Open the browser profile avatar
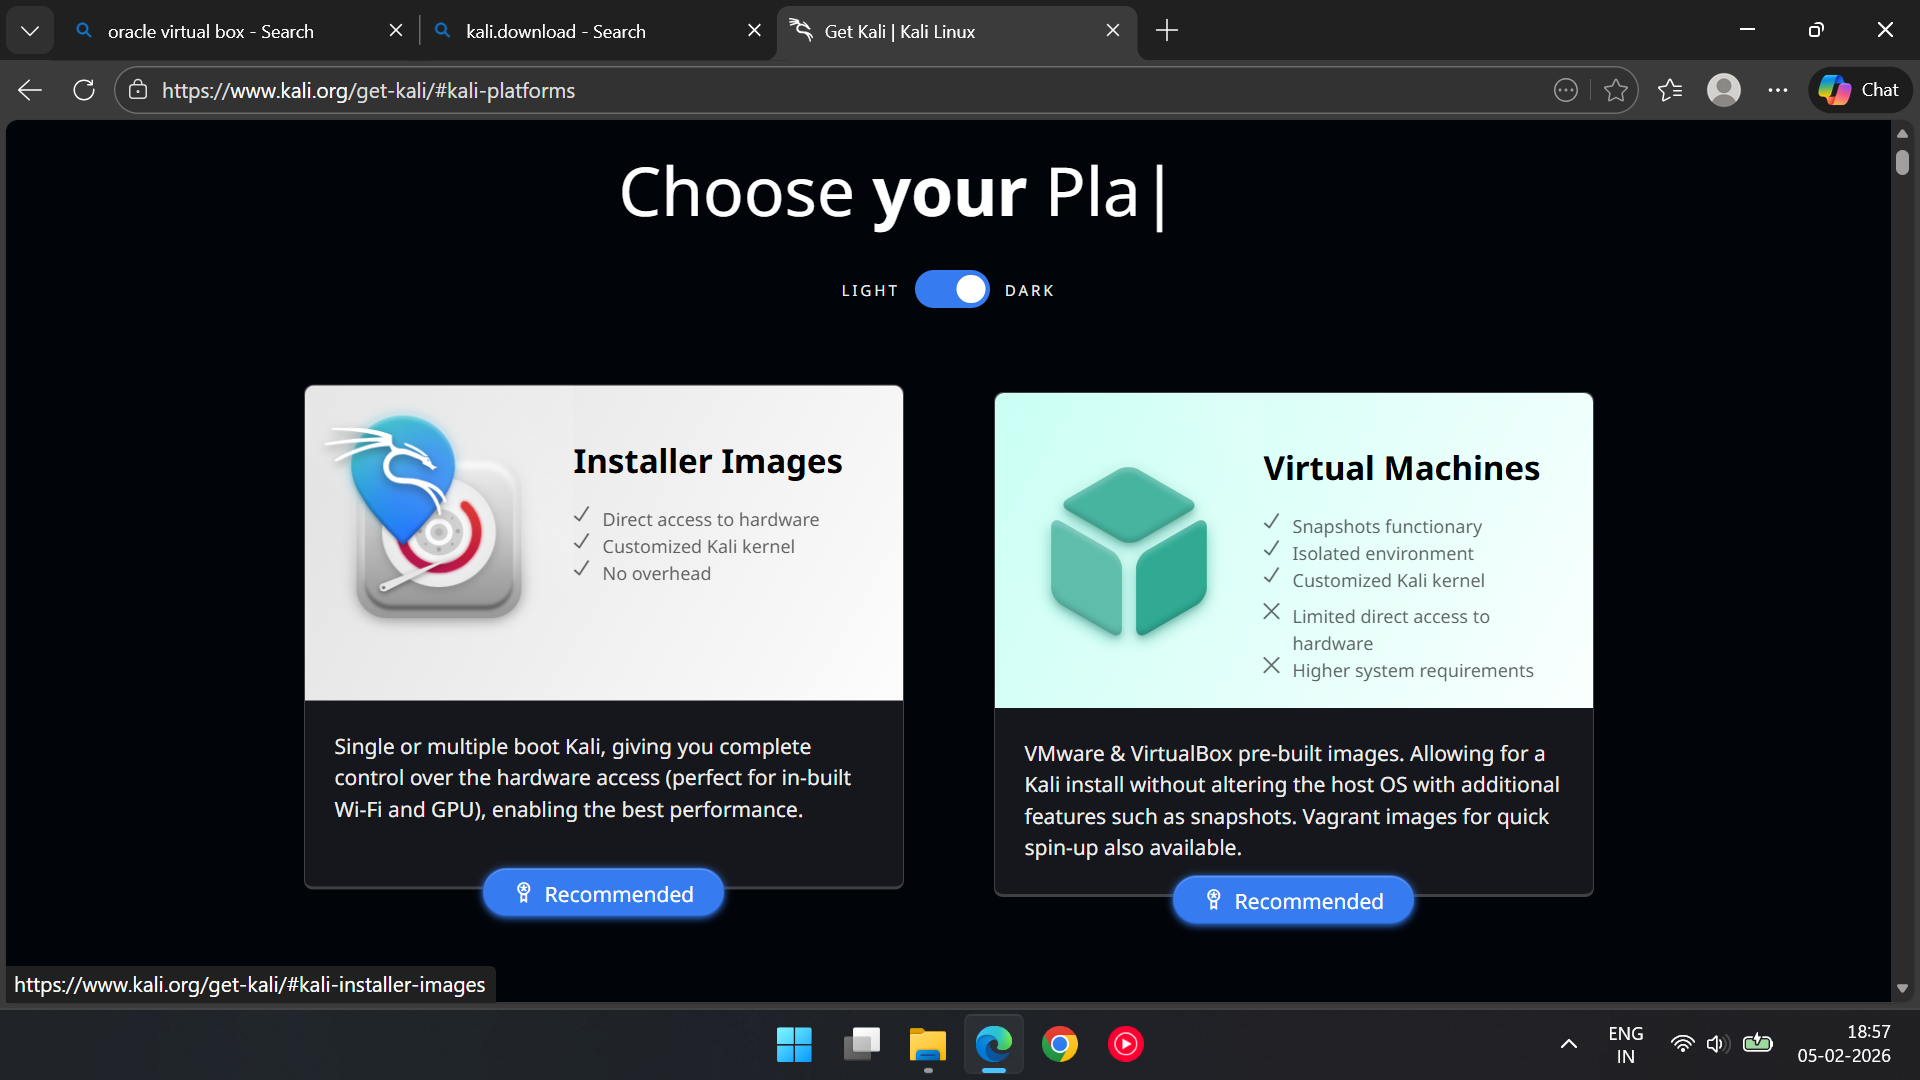The image size is (1920, 1080). (x=1723, y=90)
